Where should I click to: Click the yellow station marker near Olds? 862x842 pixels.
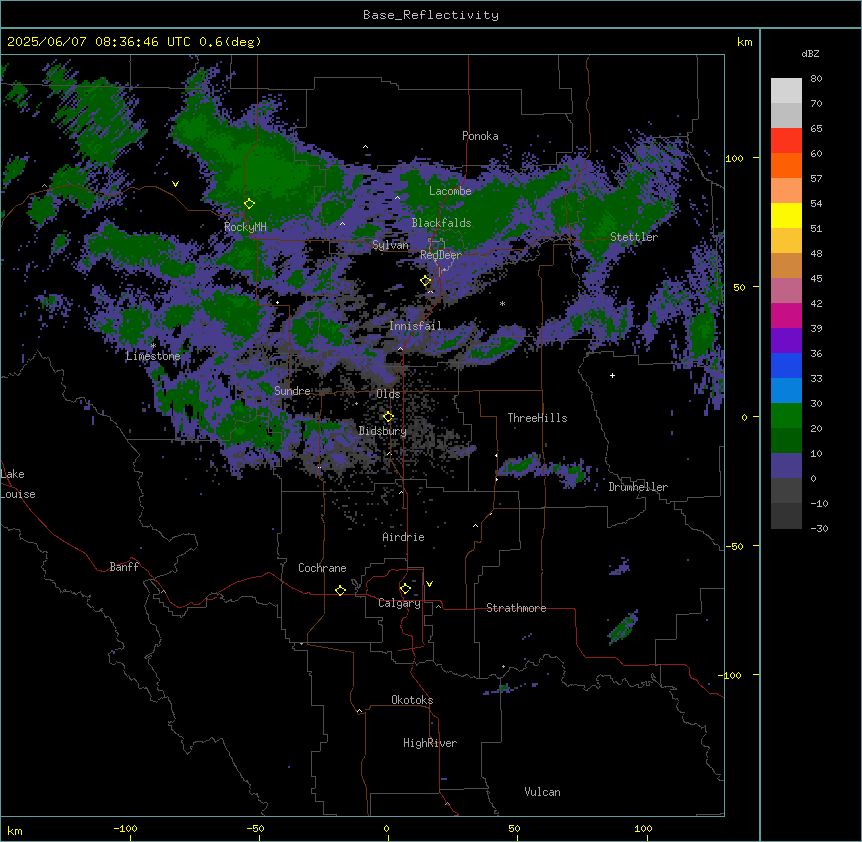point(388,417)
